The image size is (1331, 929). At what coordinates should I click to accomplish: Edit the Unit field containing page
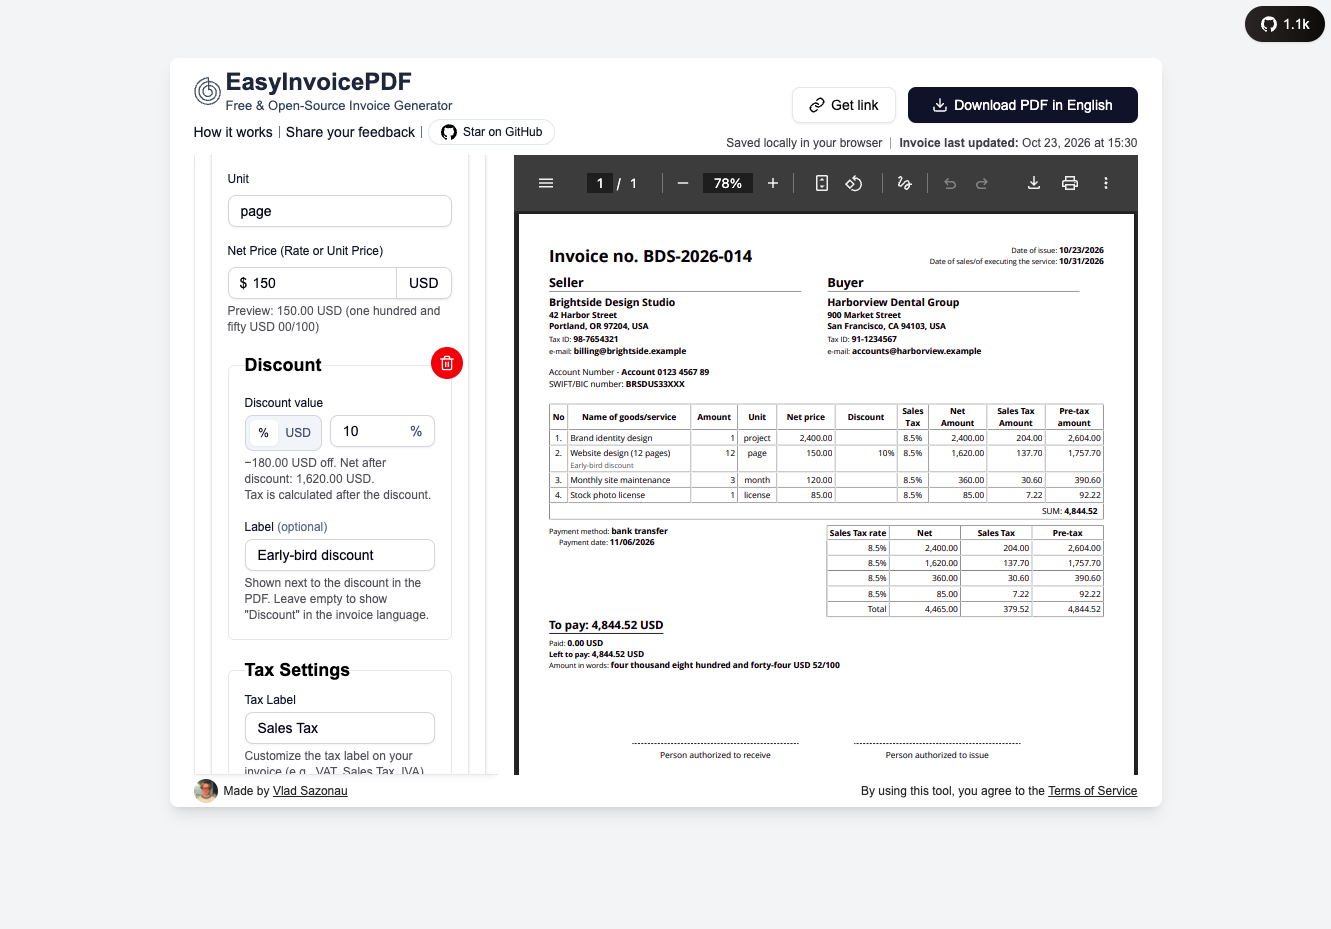(x=339, y=211)
